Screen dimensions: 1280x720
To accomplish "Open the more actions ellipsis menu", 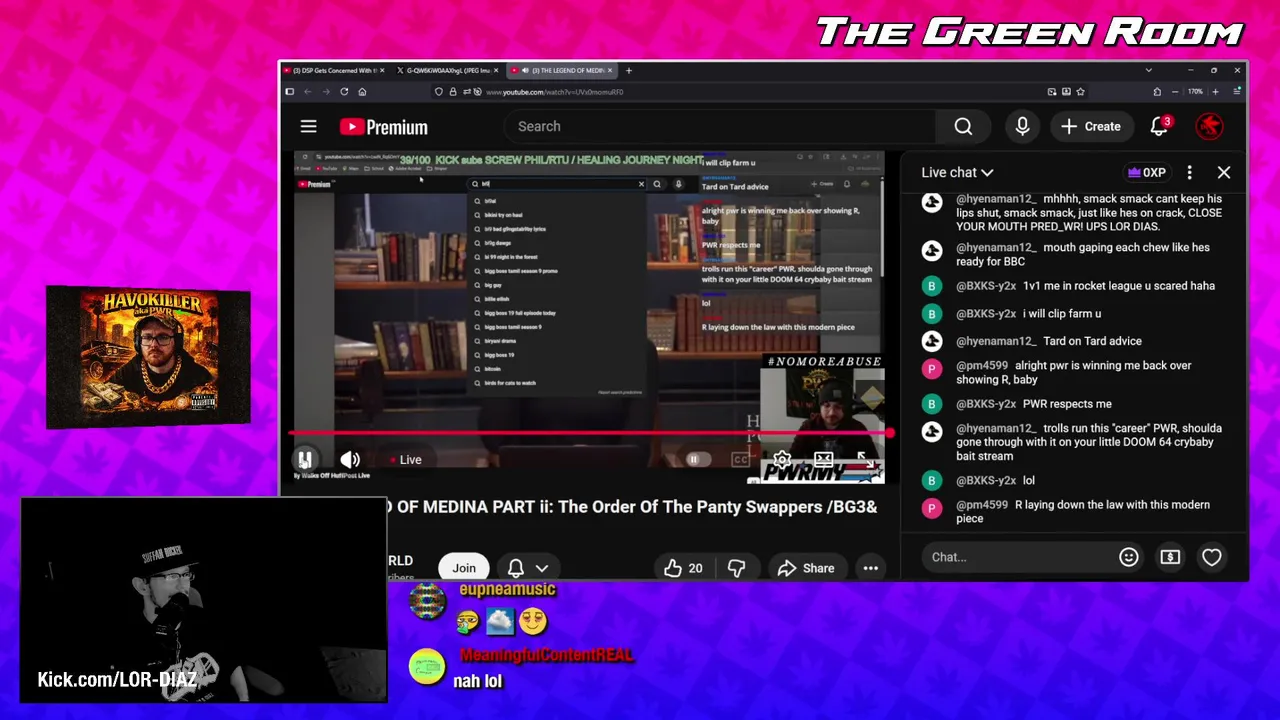I will tap(871, 568).
